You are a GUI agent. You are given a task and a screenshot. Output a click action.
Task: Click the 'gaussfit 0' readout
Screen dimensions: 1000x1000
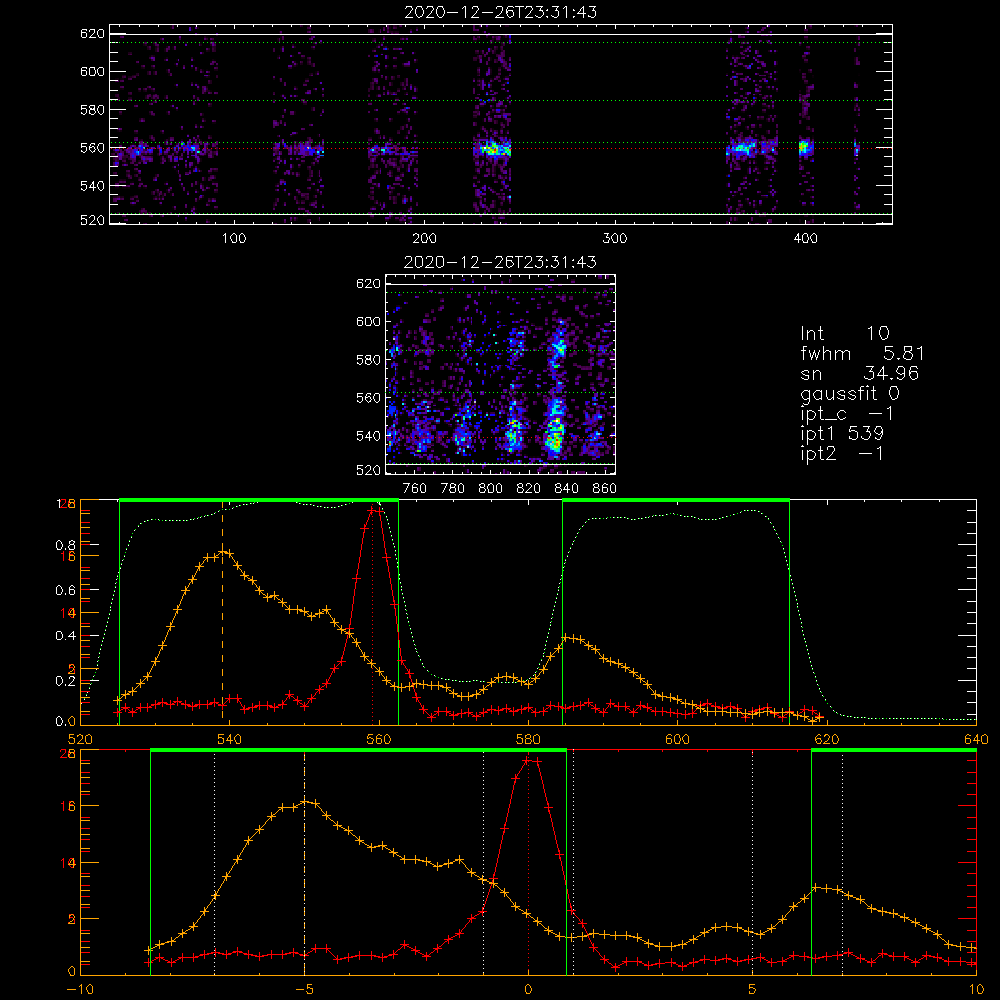click(849, 393)
